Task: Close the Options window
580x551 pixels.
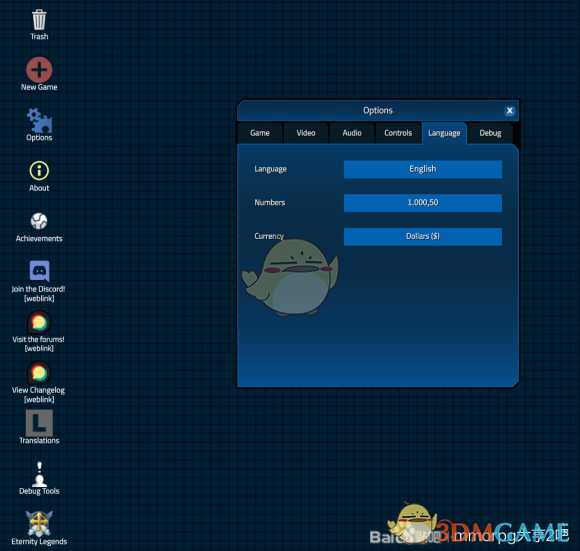Action: [x=509, y=111]
